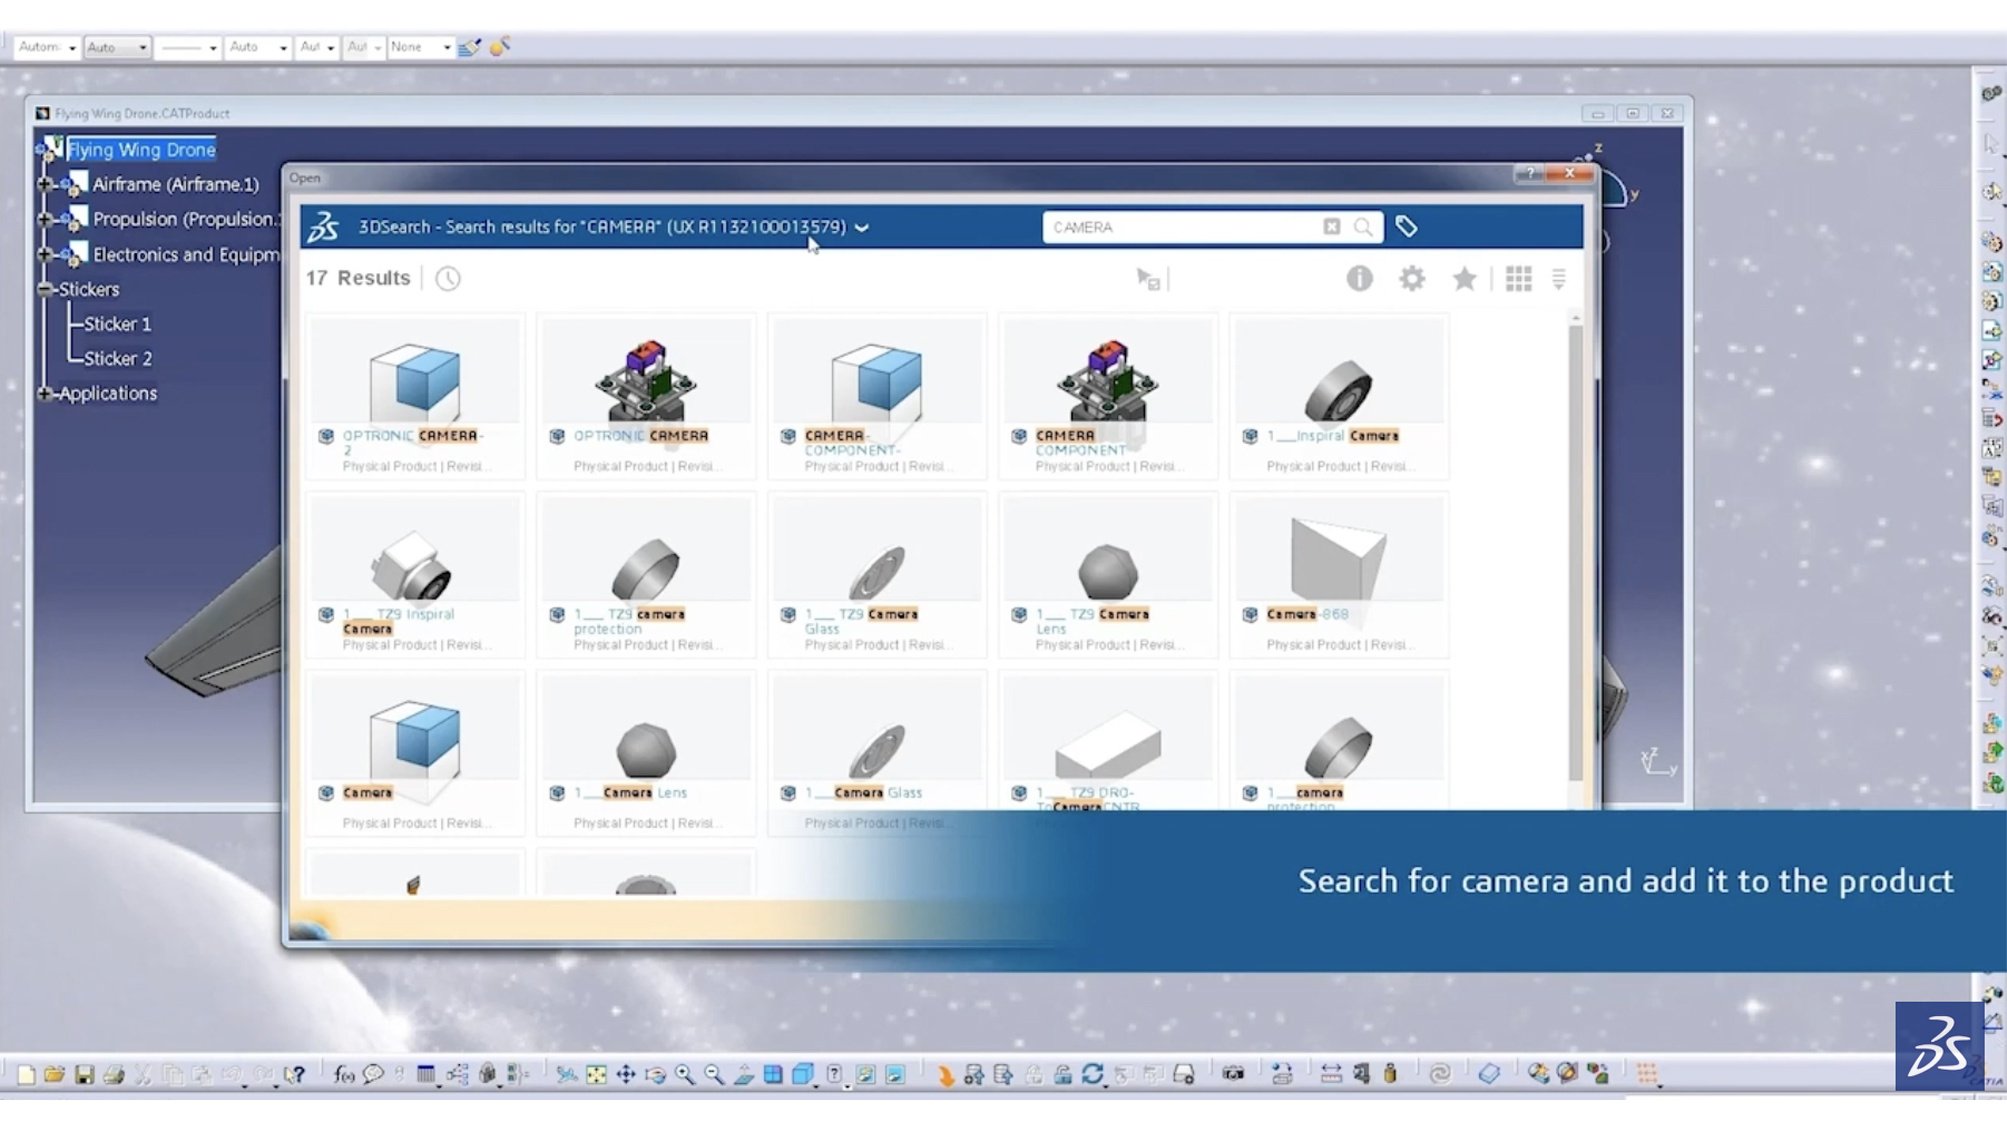Click the Formula f(x) toolbar icon
The image size is (2007, 1128).
tap(343, 1074)
